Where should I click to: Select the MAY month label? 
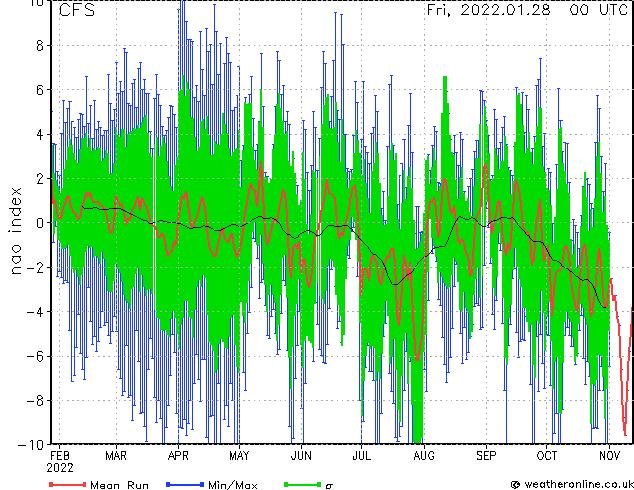(x=239, y=456)
